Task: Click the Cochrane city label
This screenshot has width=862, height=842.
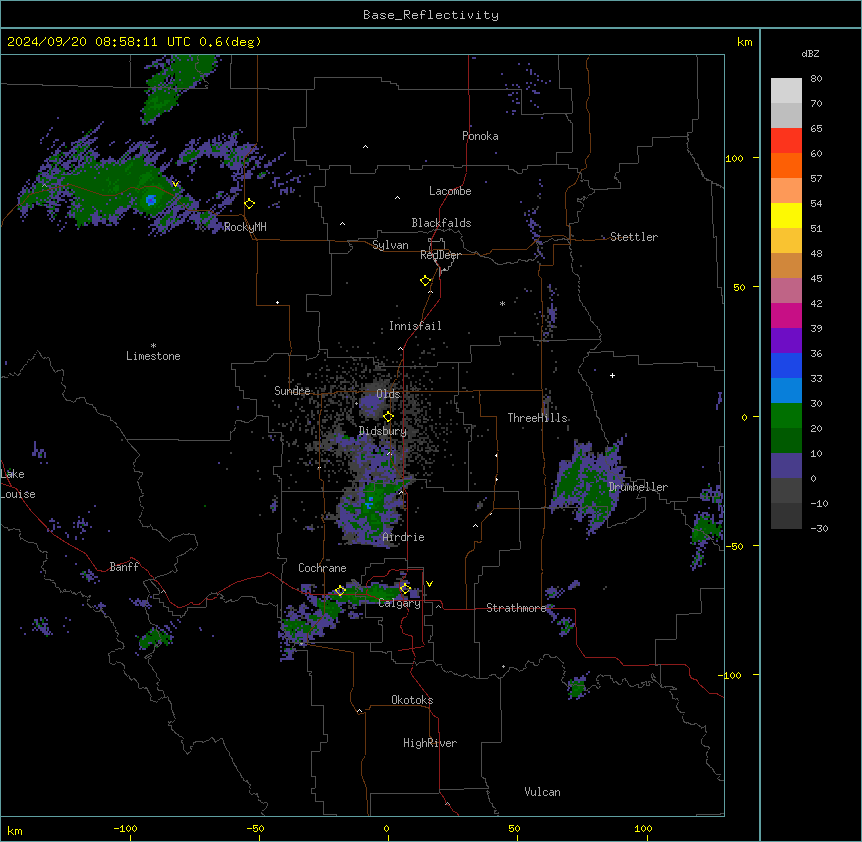Action: coord(322,568)
